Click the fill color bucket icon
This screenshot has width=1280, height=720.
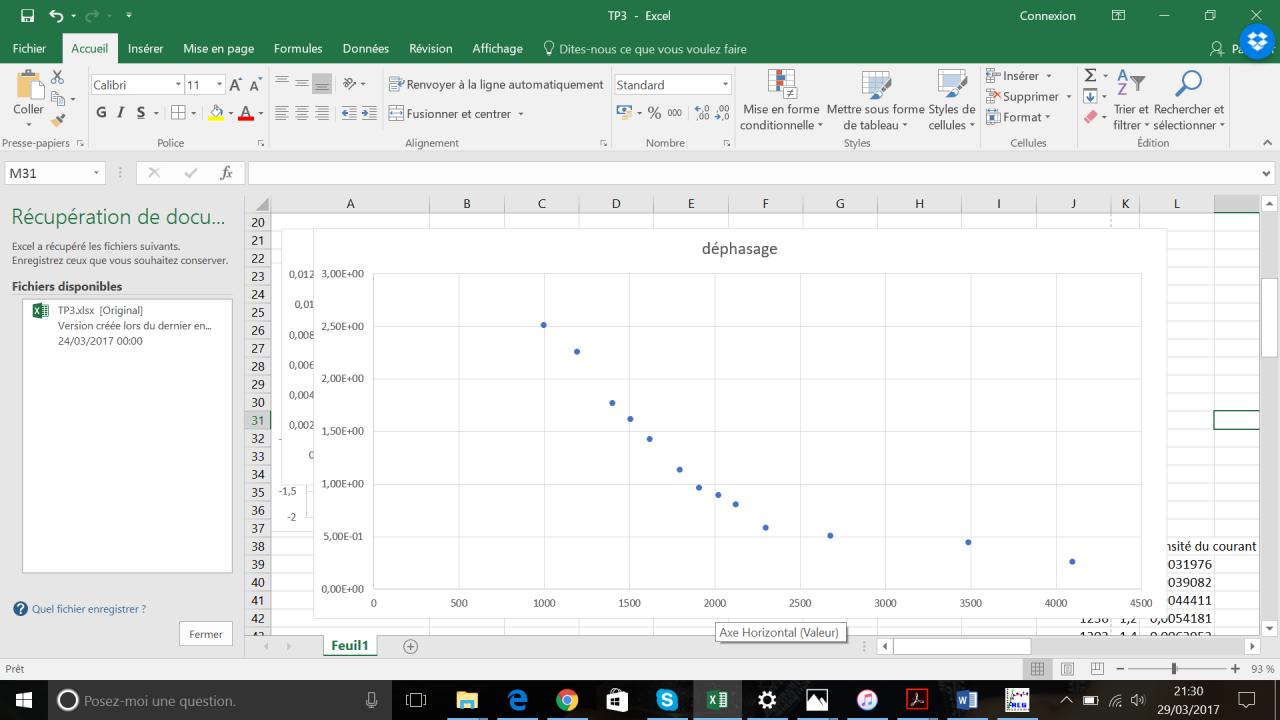click(215, 114)
